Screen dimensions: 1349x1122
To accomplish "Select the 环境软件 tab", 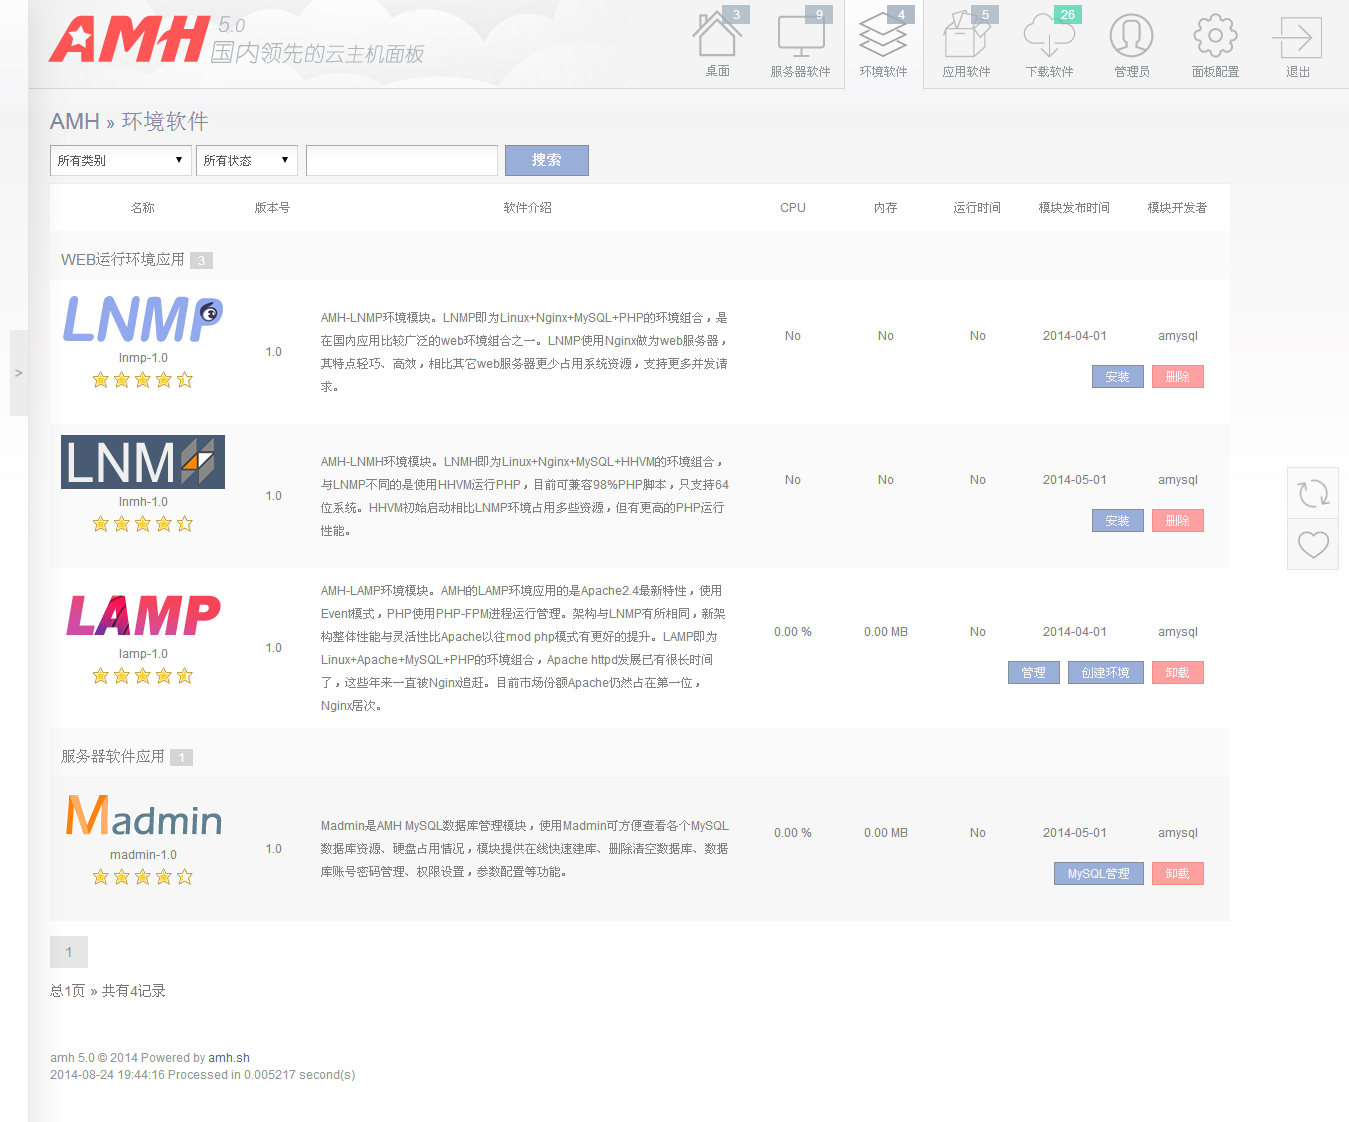I will 883,45.
